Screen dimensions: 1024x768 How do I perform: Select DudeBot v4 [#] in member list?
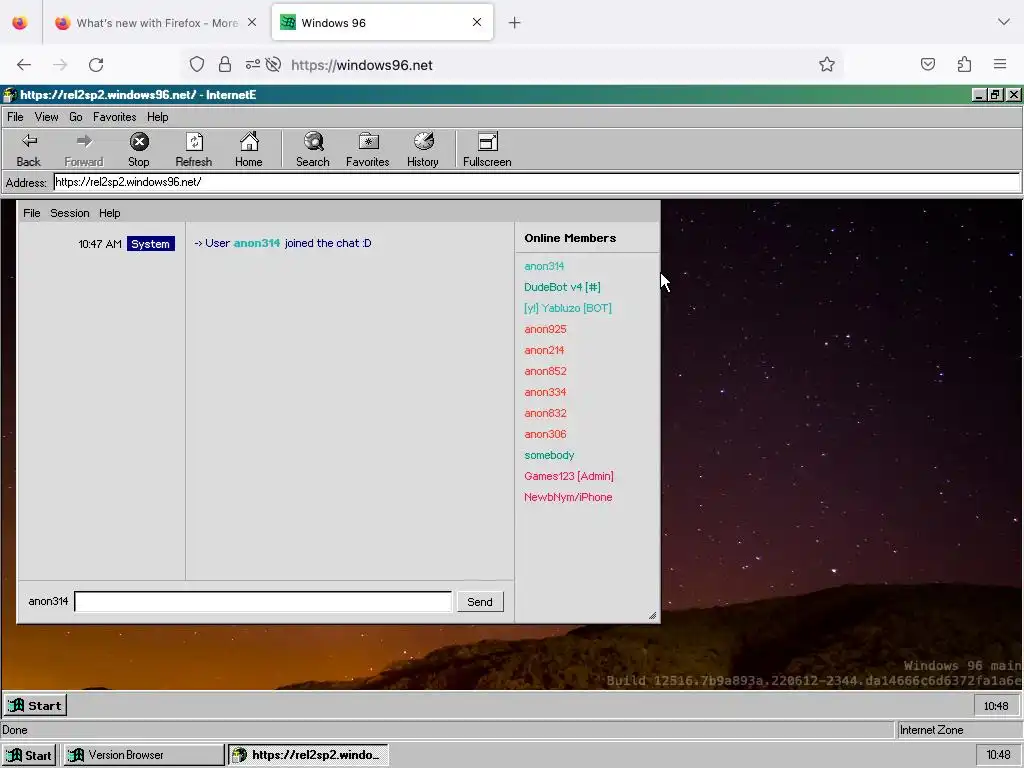pyautogui.click(x=562, y=287)
